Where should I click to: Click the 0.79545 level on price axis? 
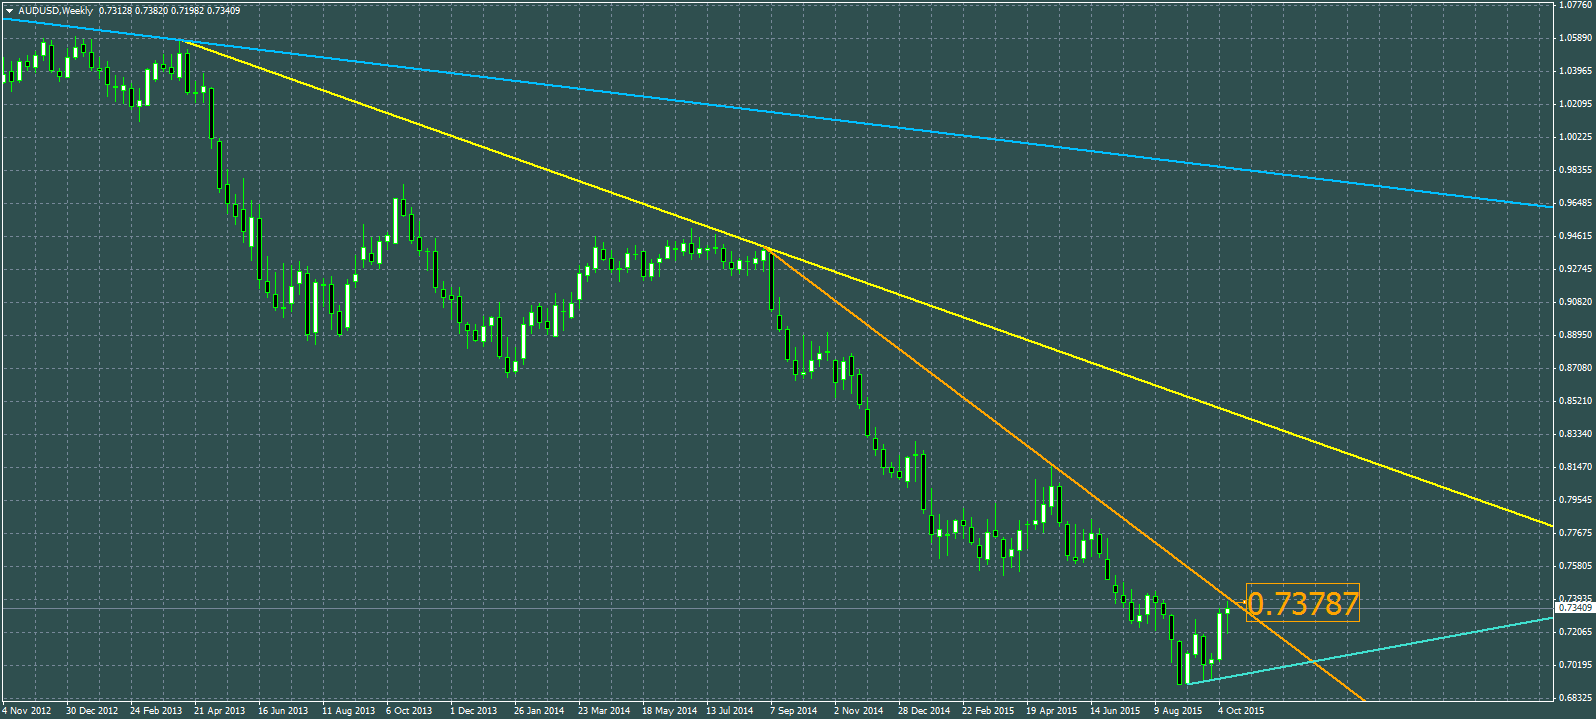point(1575,500)
